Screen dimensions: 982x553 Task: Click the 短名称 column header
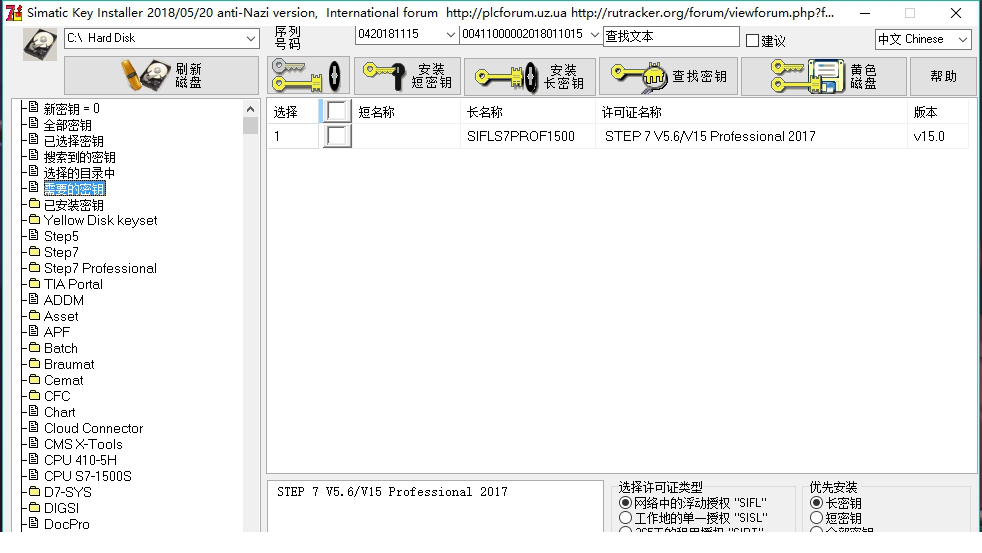[406, 112]
